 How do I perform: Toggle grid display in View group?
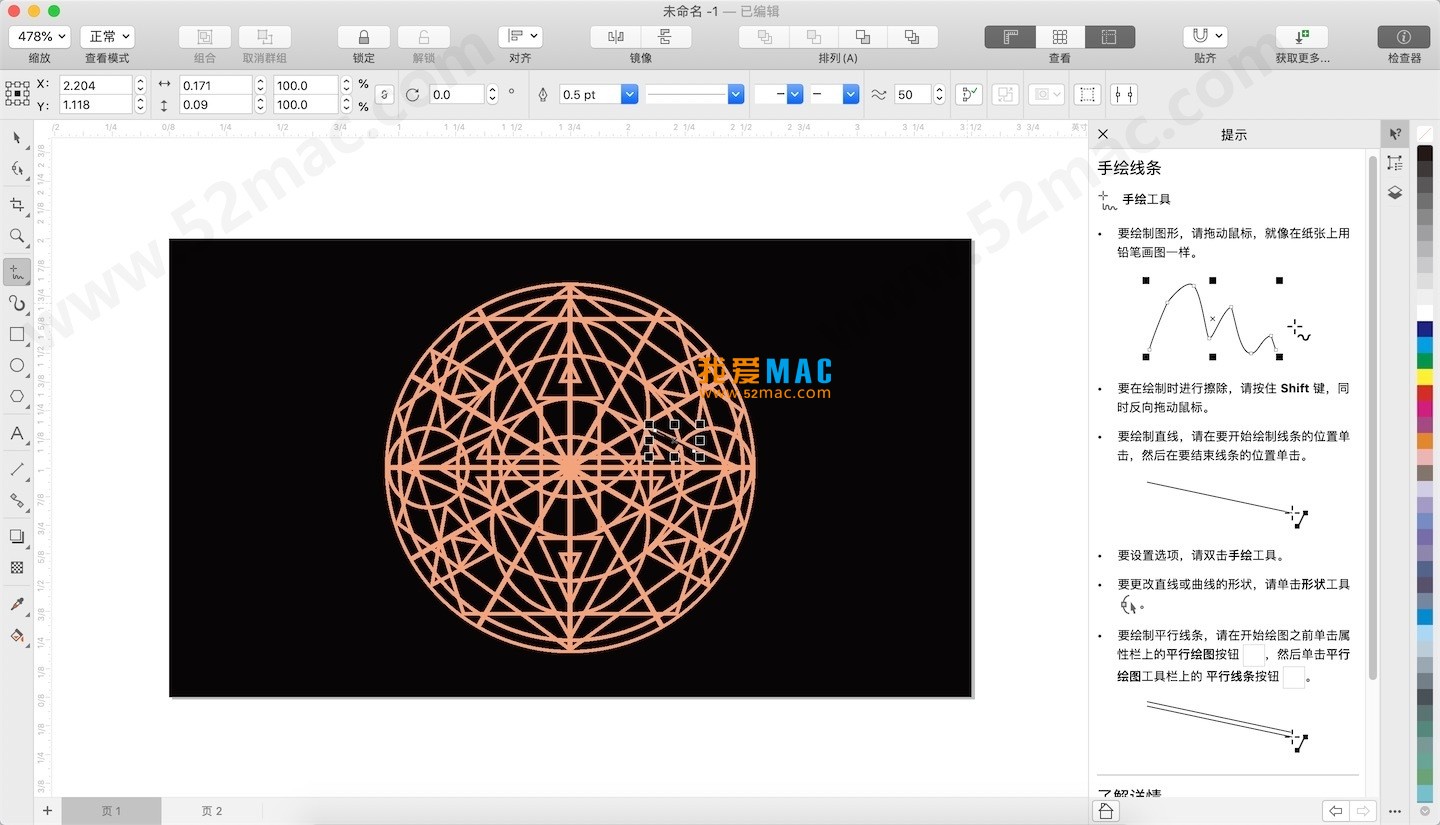1060,37
